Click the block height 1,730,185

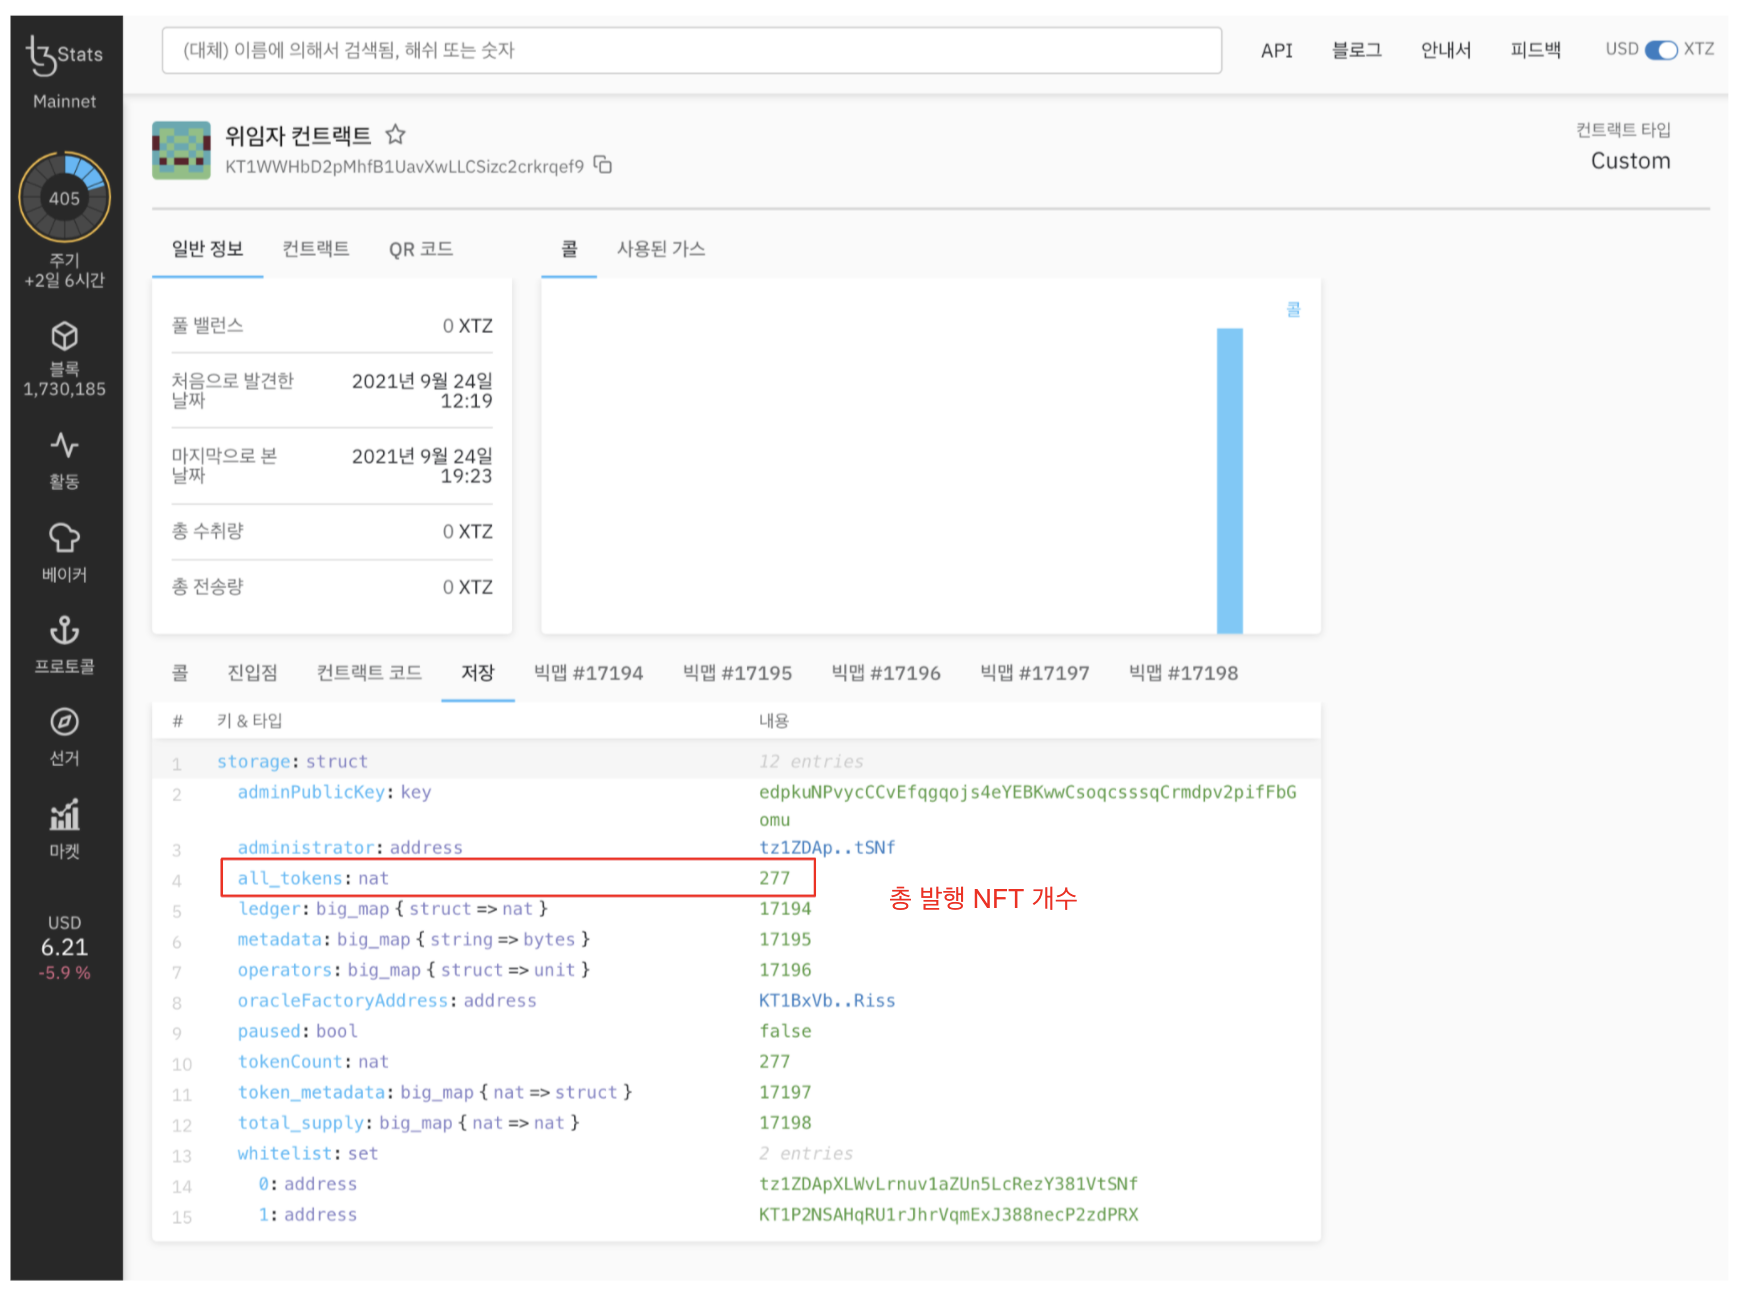coord(65,389)
